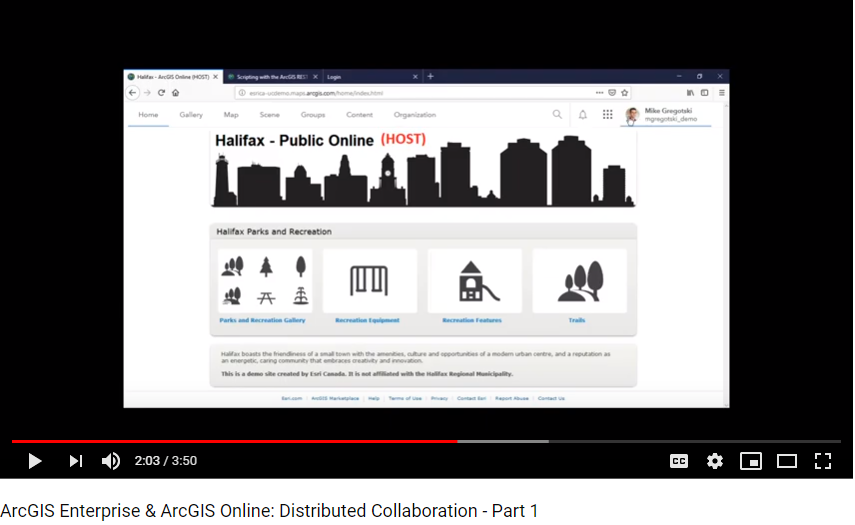Screen dimensions: 855x525
Task: Toggle closed captions CC
Action: (x=679, y=461)
